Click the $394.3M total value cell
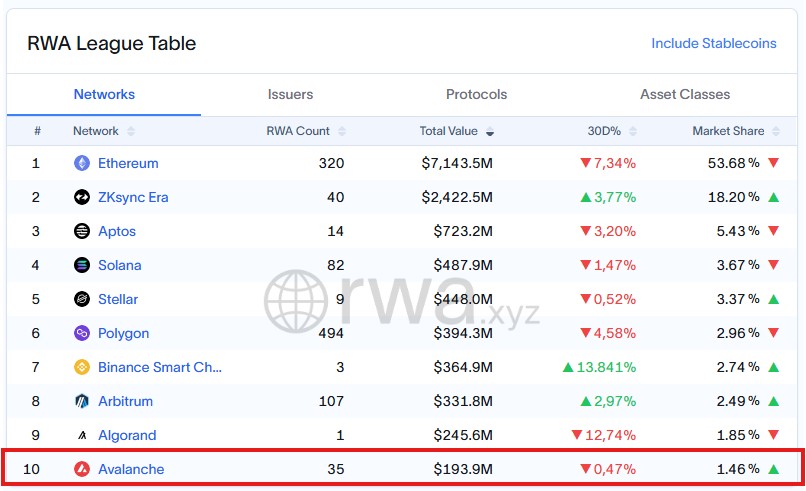 463,333
